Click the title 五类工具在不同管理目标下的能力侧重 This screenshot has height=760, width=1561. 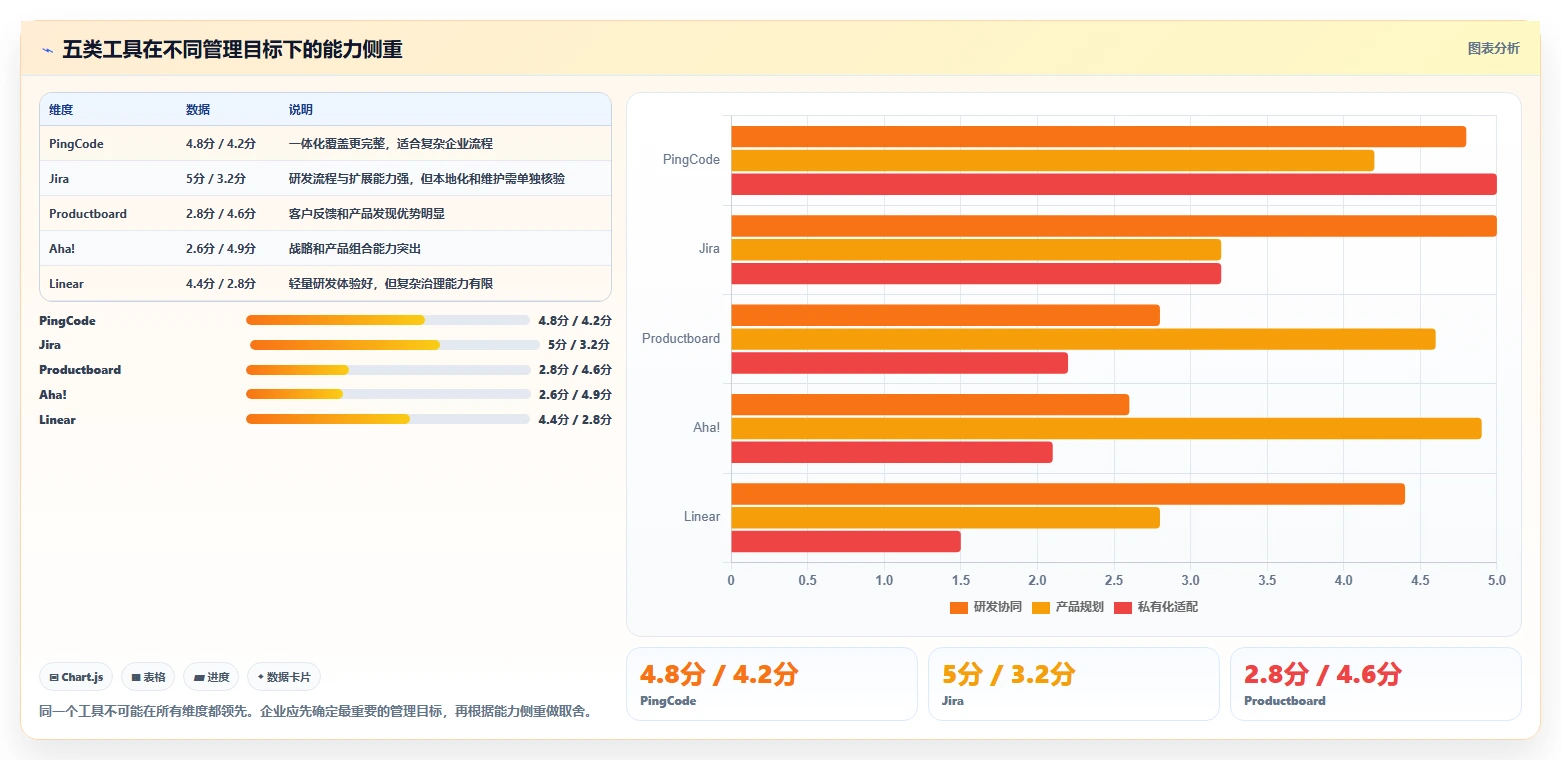click(x=232, y=50)
